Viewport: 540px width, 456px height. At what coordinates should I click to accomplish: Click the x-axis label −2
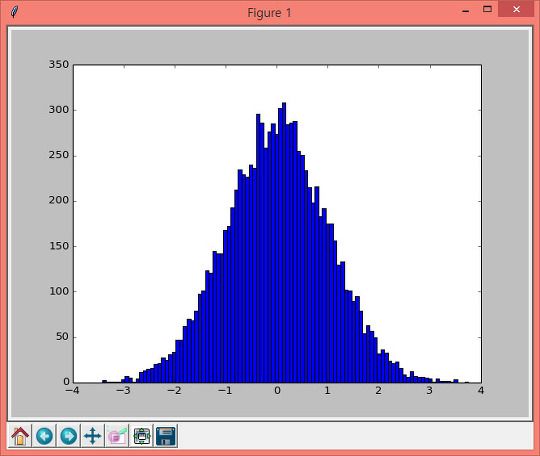174,391
